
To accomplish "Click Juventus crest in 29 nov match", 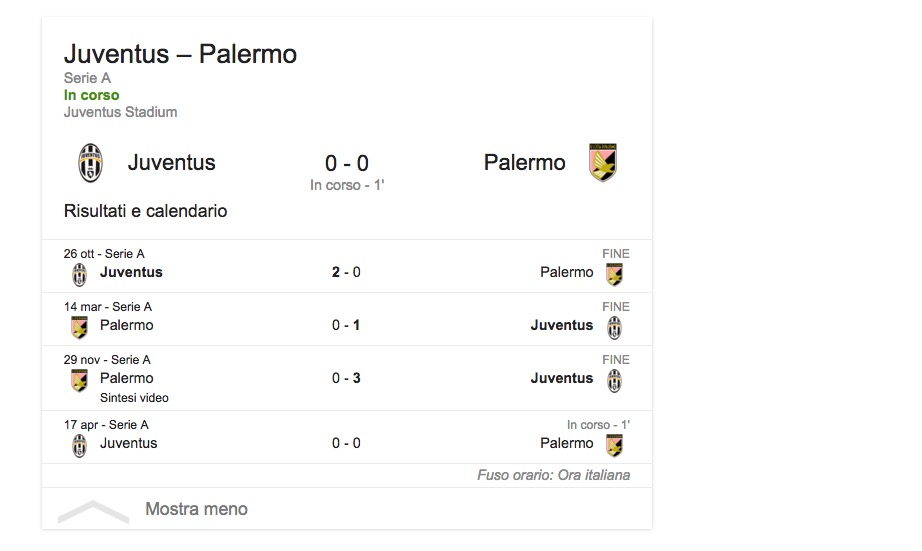I will pos(614,380).
